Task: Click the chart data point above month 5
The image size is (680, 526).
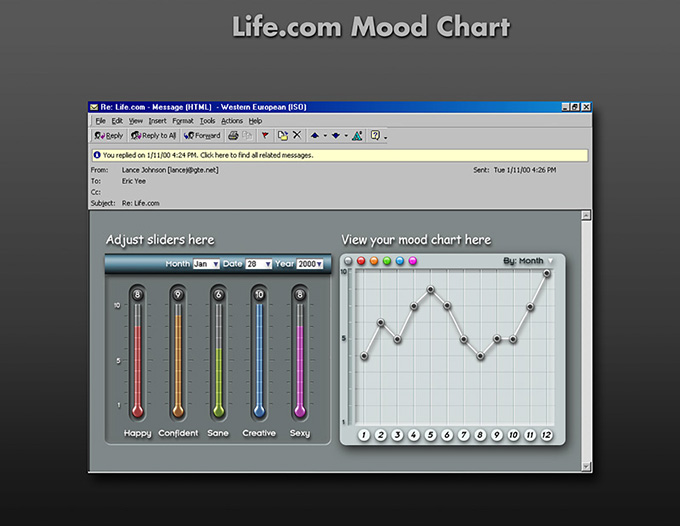Action: (431, 289)
